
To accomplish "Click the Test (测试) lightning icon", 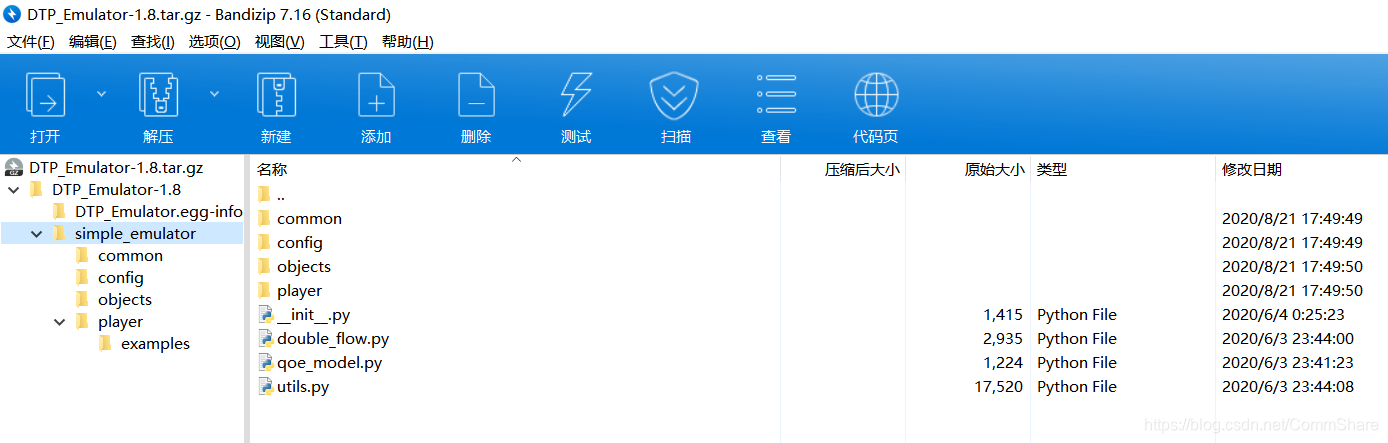I will [576, 95].
